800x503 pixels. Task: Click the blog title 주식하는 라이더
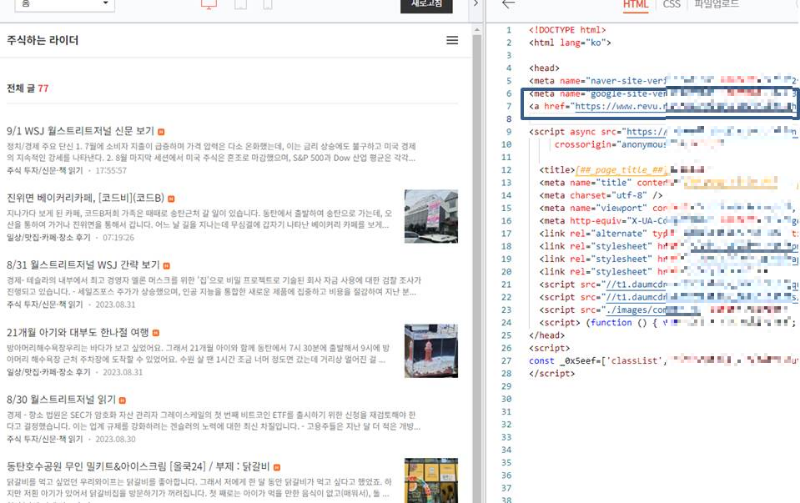tap(42, 40)
